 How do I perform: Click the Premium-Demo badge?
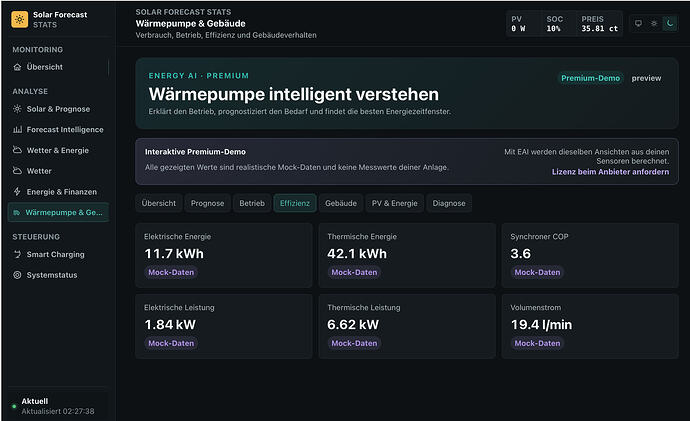coord(591,78)
